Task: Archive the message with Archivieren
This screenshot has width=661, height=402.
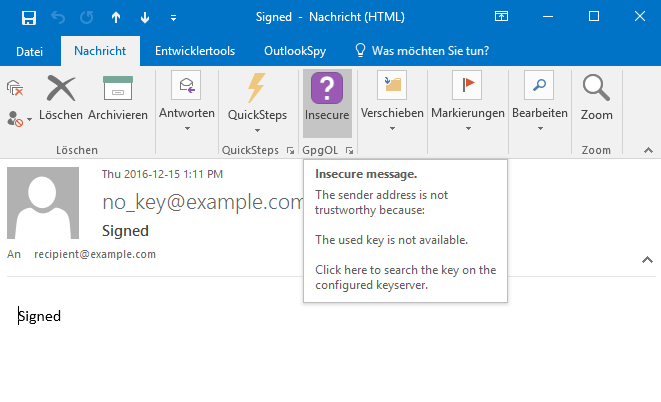Action: (x=118, y=98)
